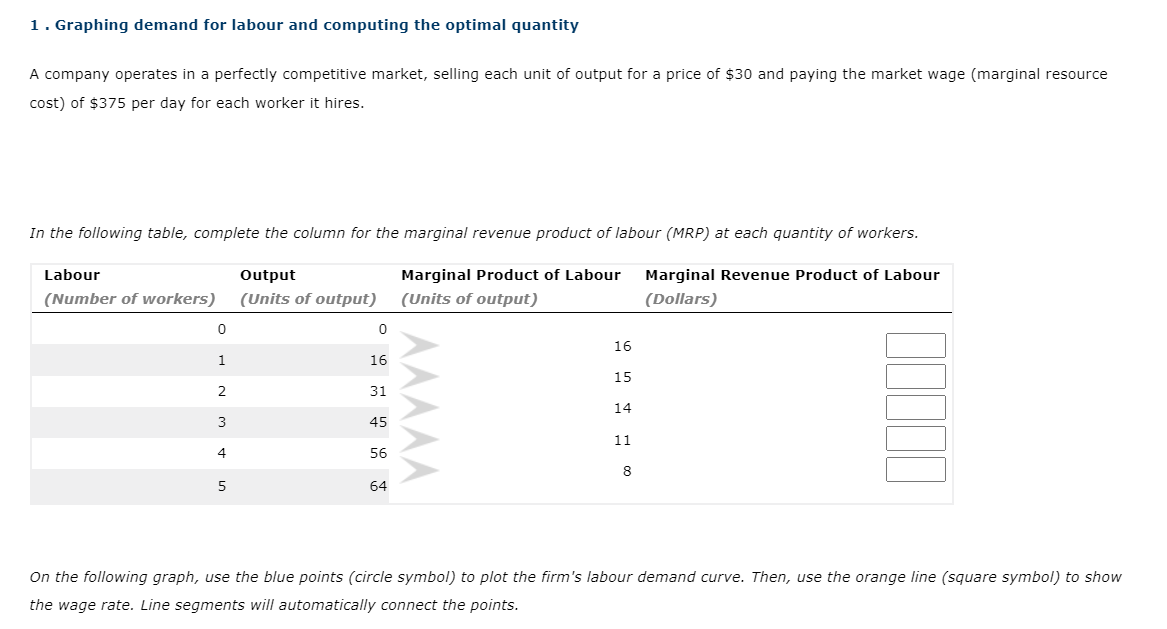Click the Marginal Product of Labour header
1167x629 pixels.
coord(509,274)
